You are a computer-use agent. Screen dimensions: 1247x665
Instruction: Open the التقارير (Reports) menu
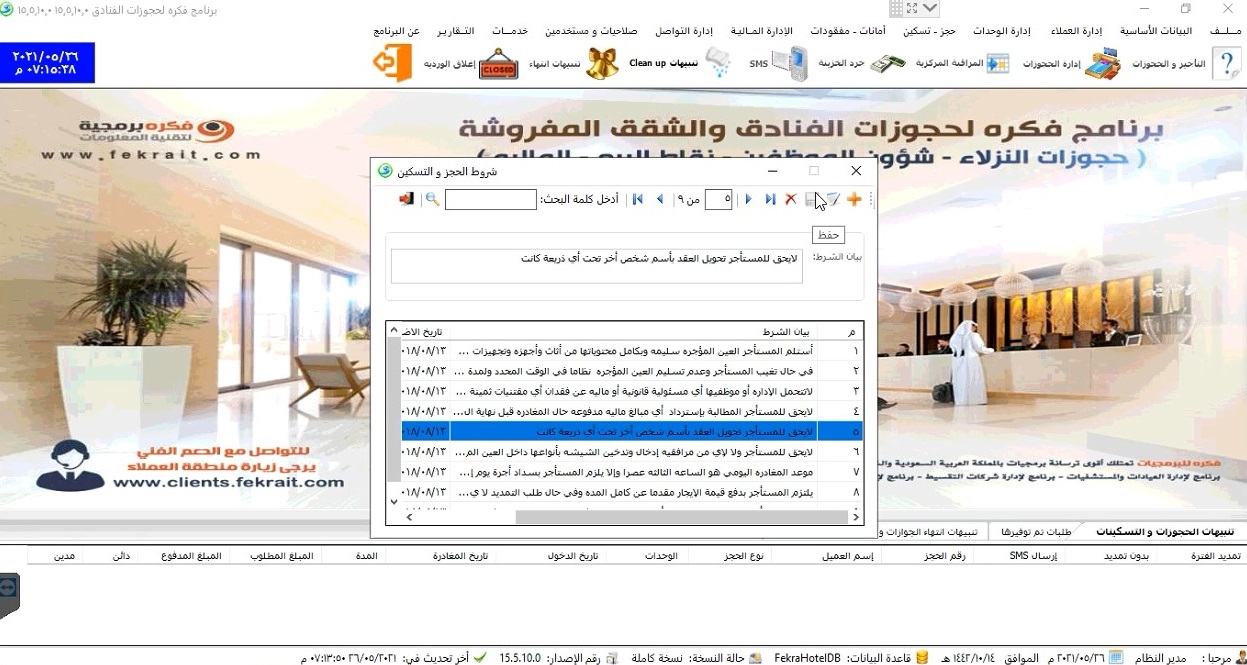pyautogui.click(x=456, y=31)
